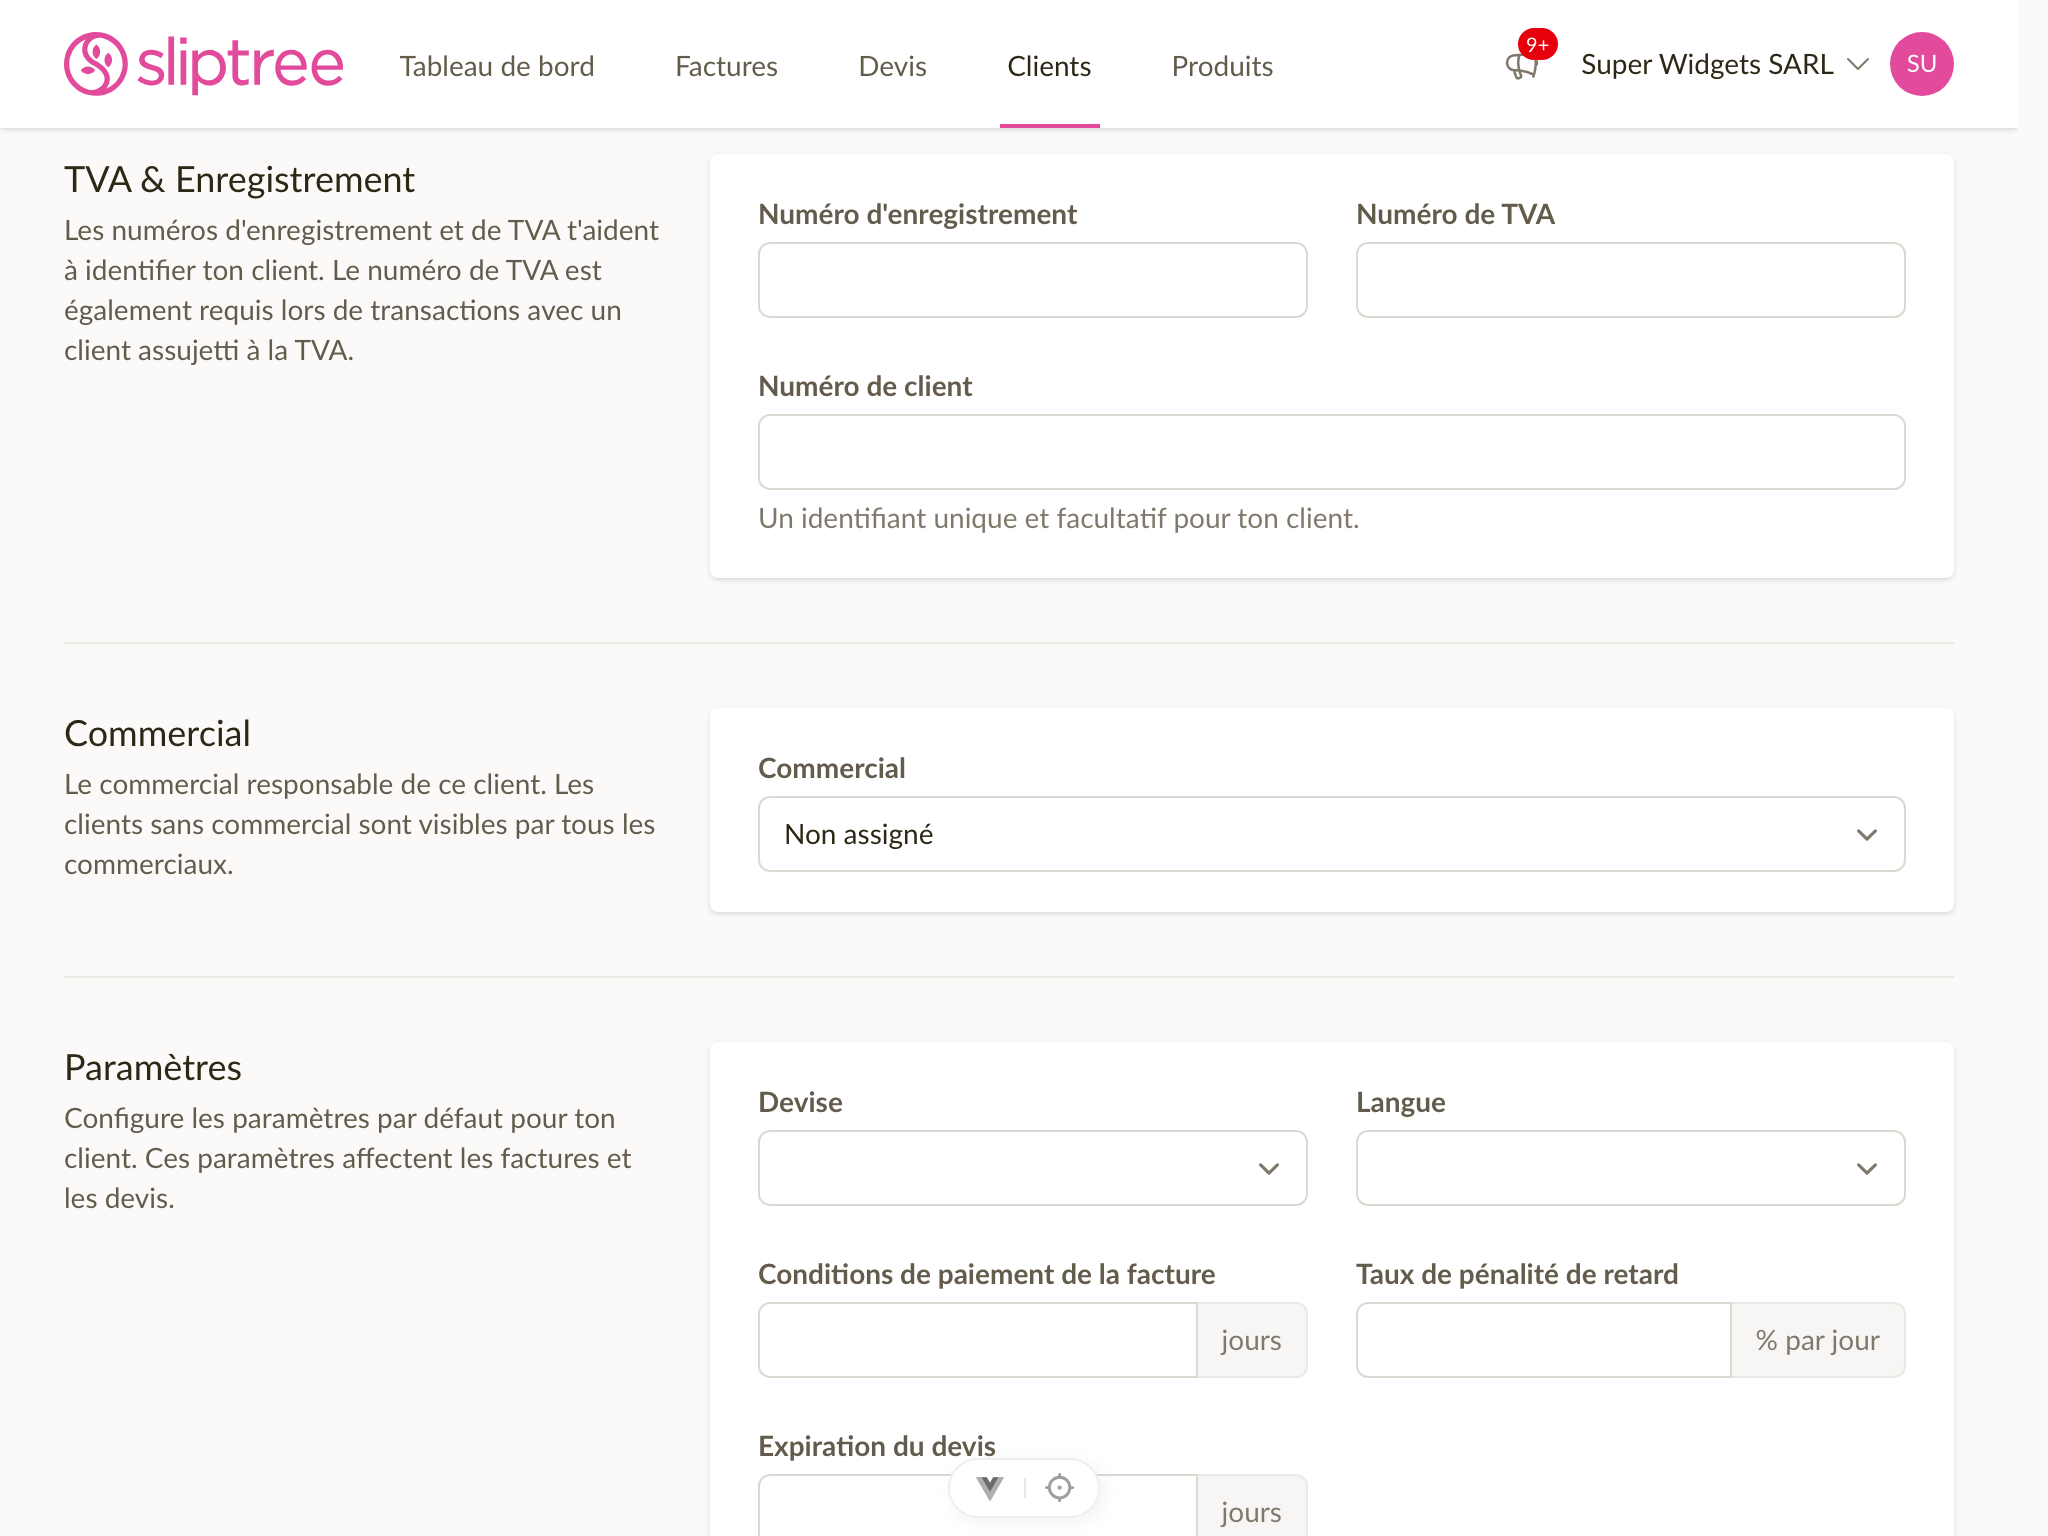
Task: Click the Taux de pénalité de retard field
Action: pos(1543,1340)
